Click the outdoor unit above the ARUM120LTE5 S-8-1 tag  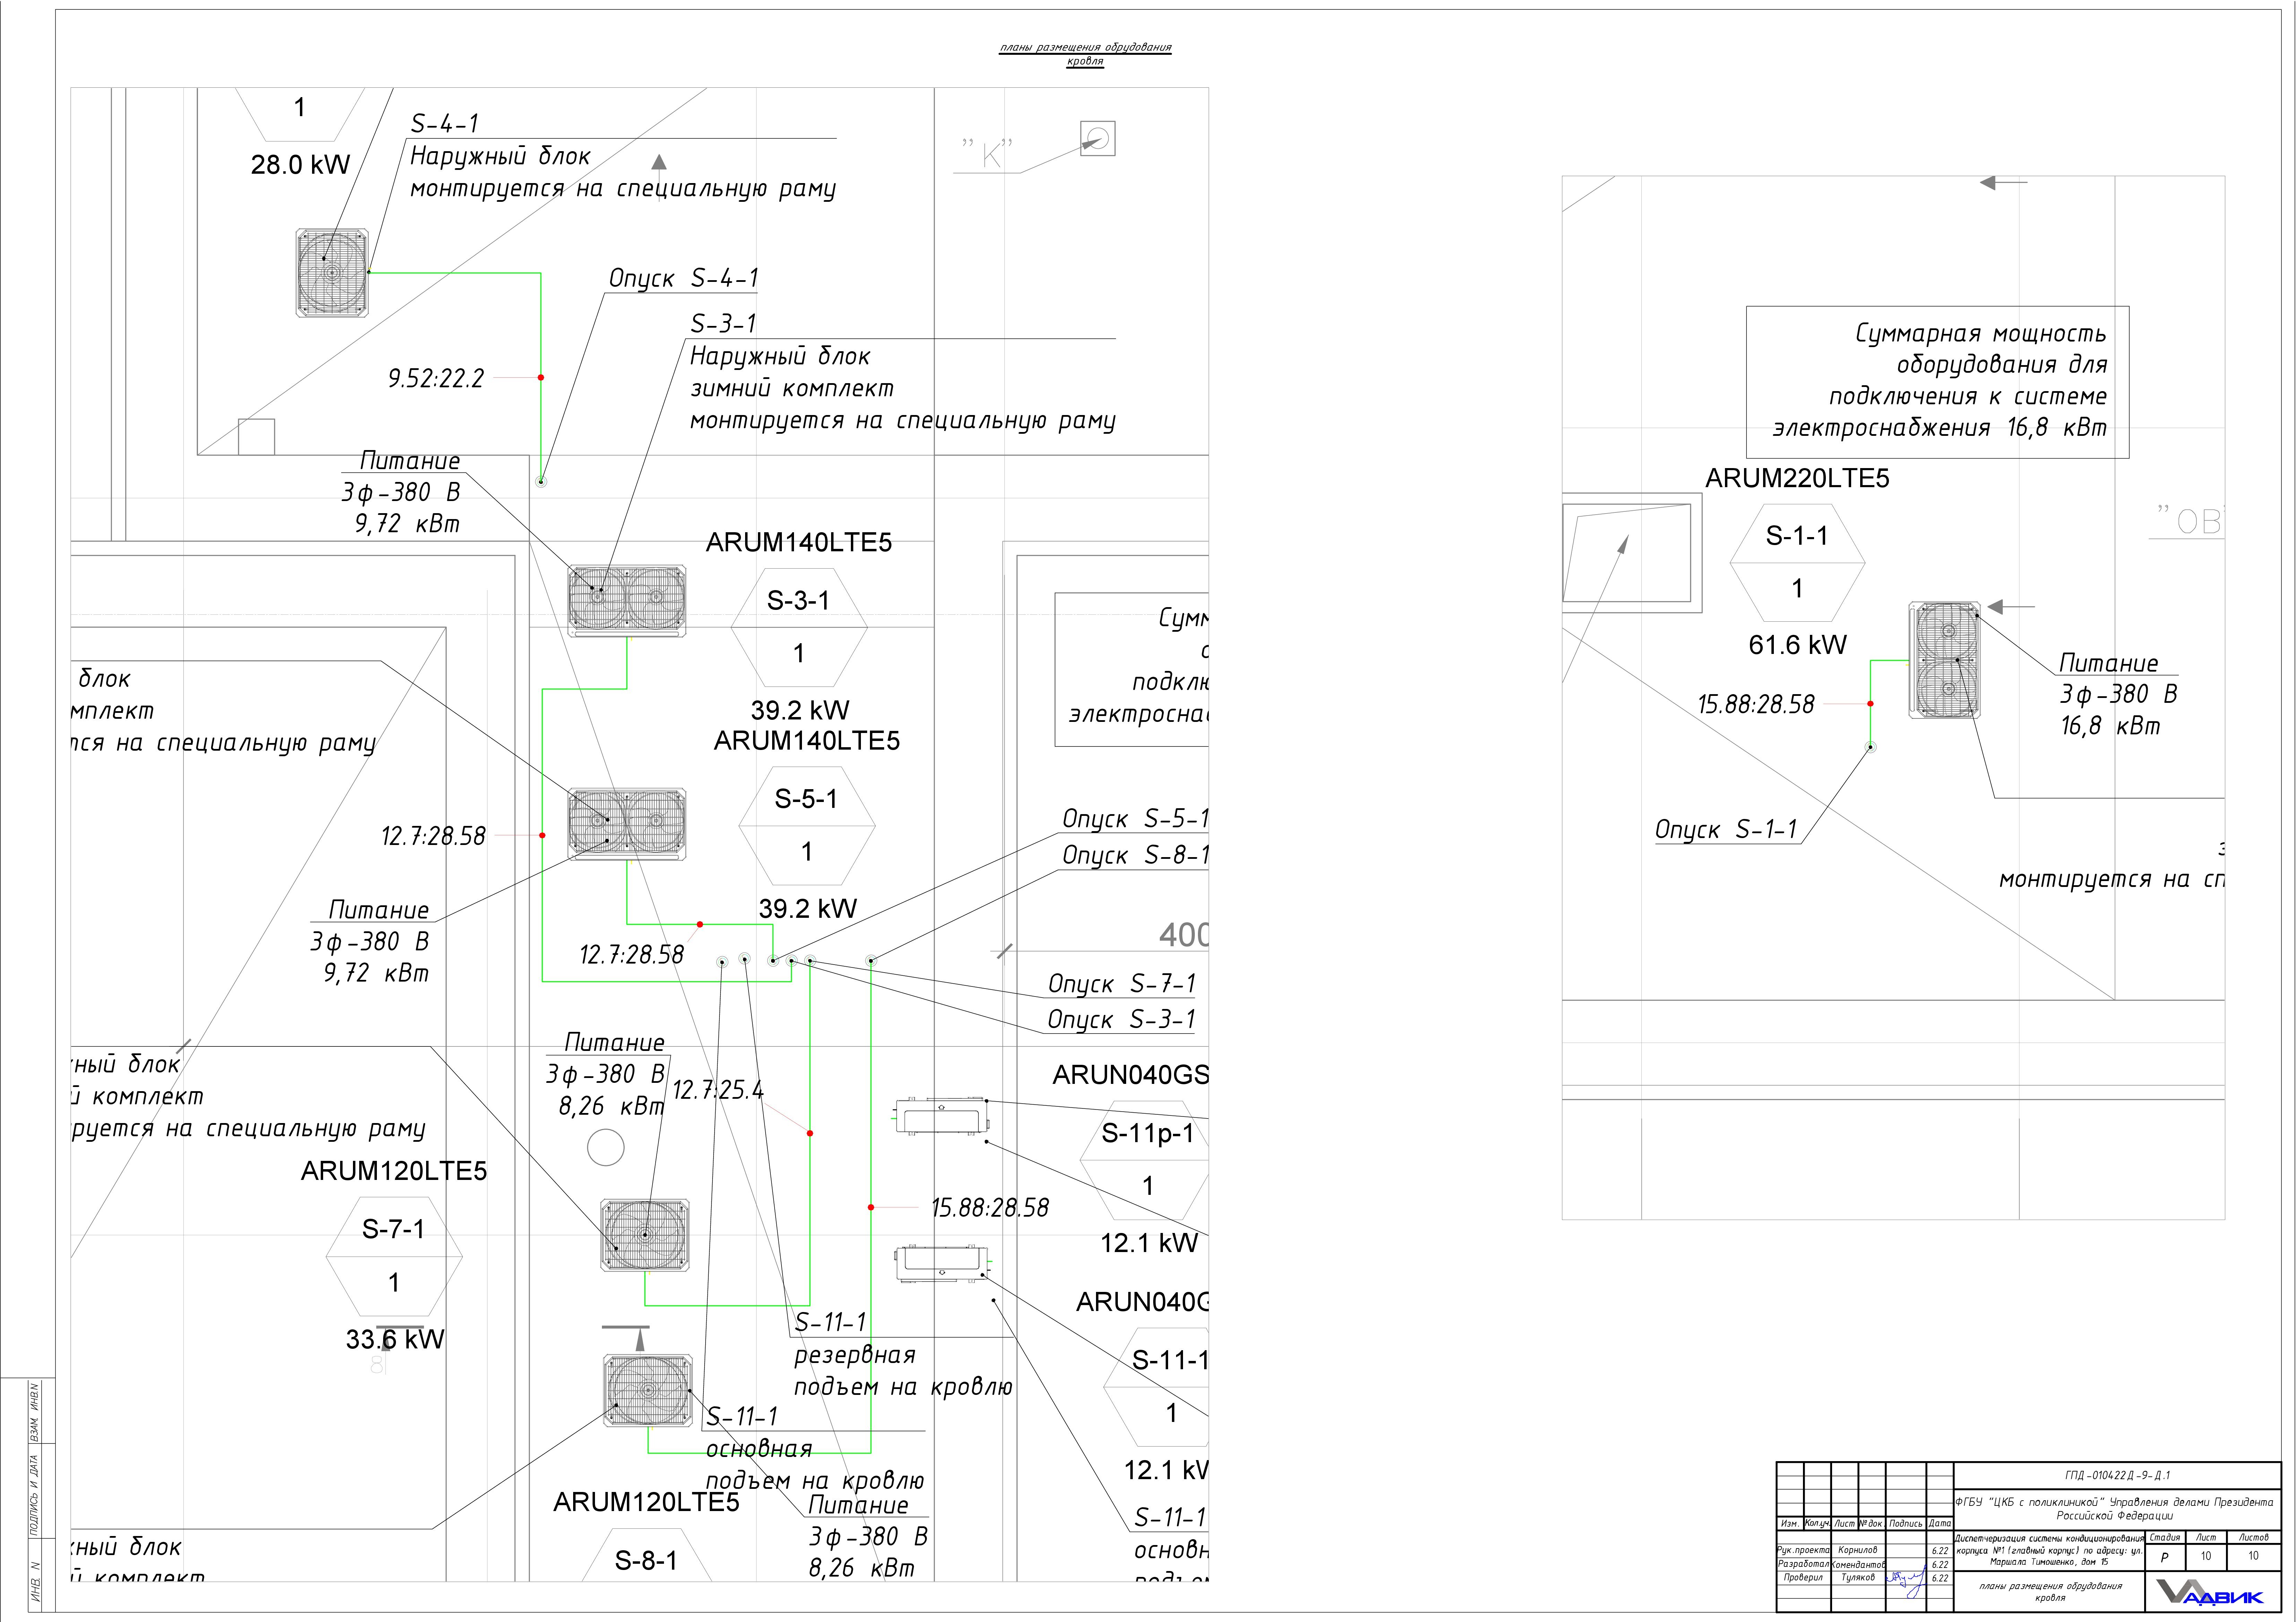(648, 1390)
